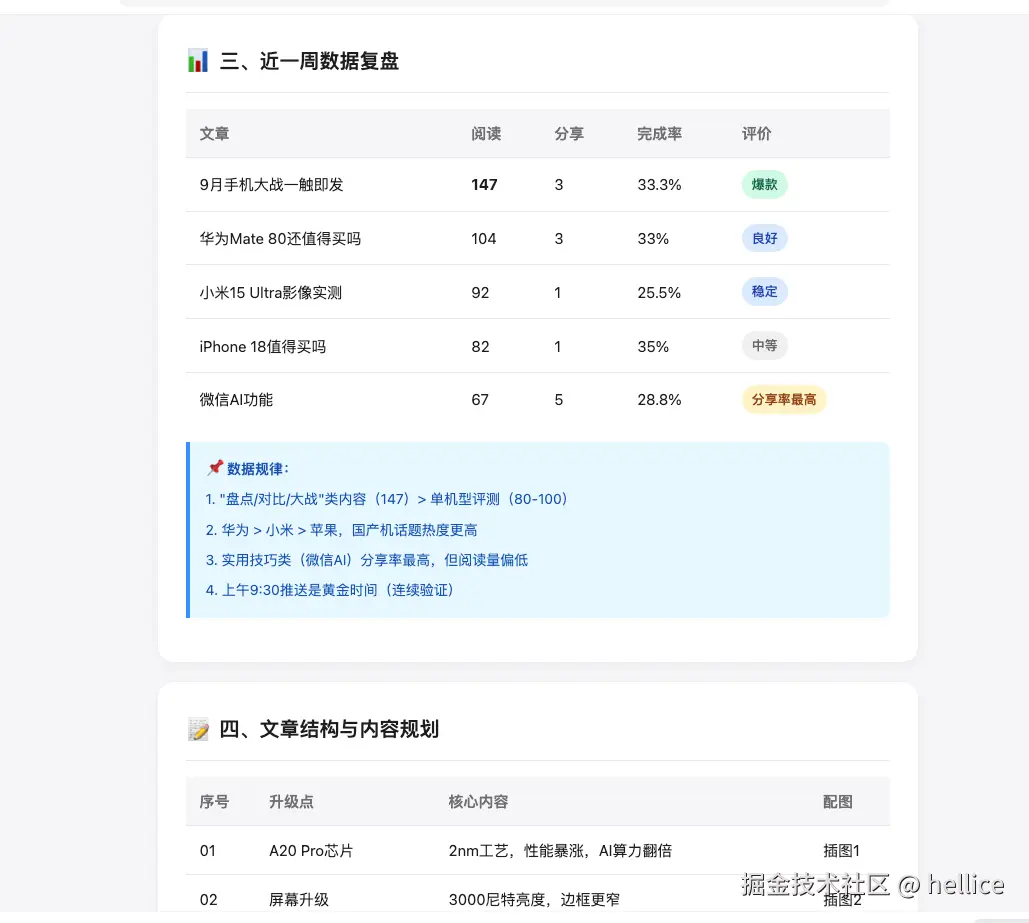
Task: Click the 核心内容 column header
Action: (478, 802)
